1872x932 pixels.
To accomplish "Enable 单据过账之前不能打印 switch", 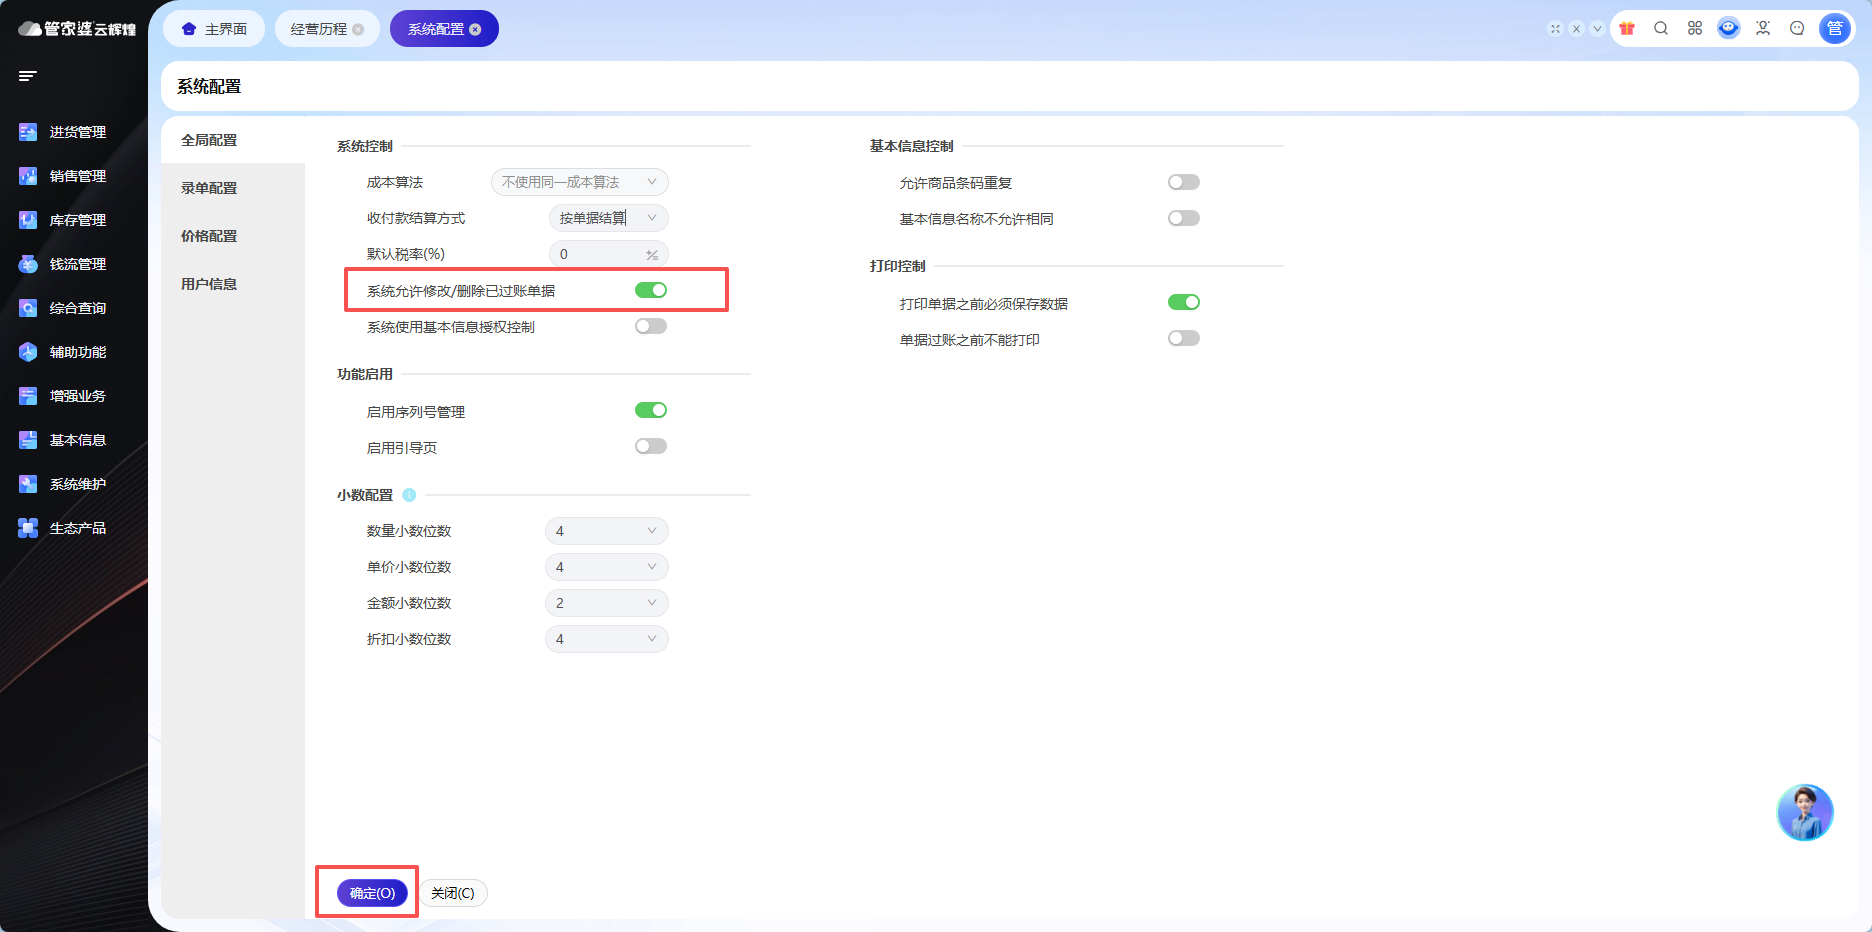I will pyautogui.click(x=1184, y=338).
